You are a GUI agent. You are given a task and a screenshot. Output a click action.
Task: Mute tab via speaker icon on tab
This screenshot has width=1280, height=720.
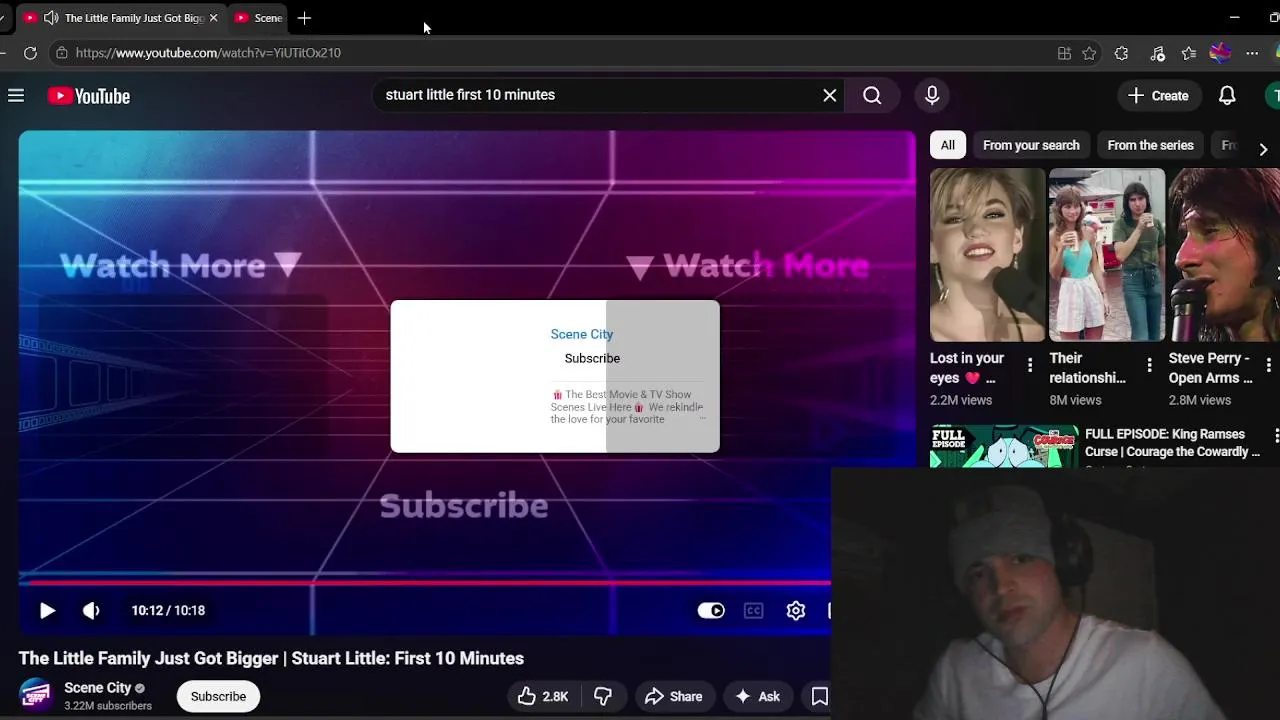tap(50, 18)
